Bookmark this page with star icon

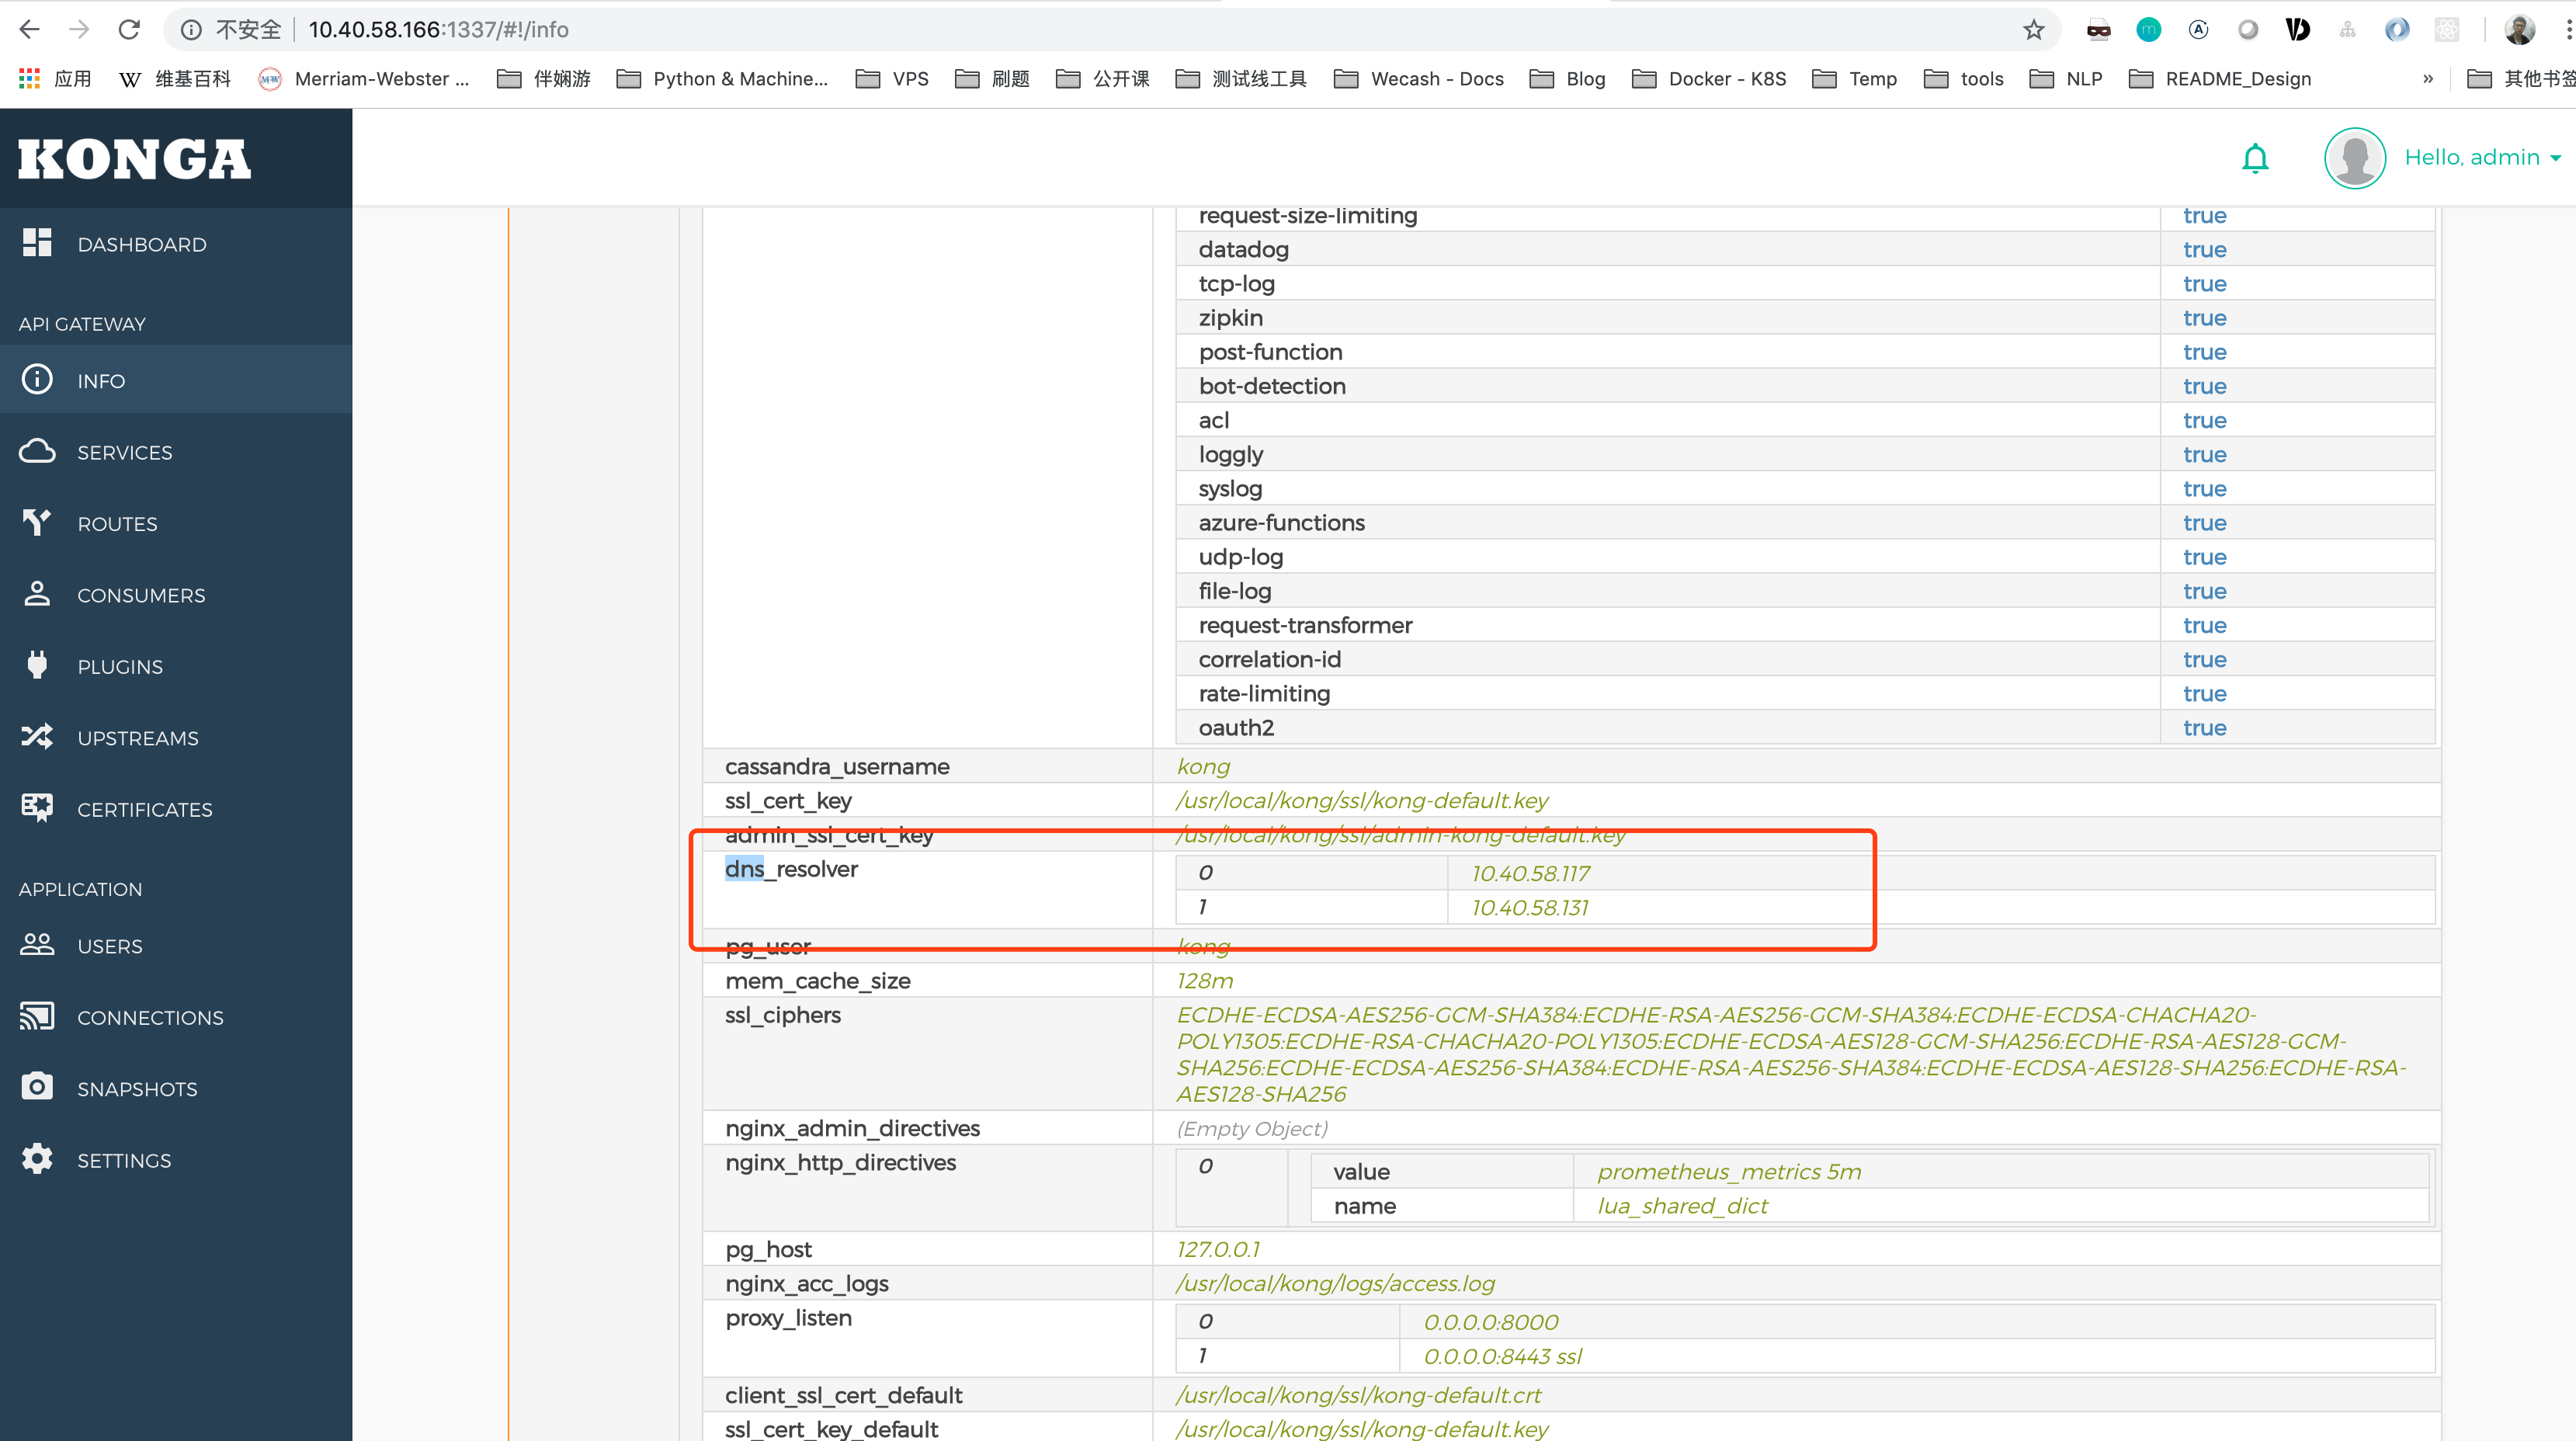(2033, 29)
